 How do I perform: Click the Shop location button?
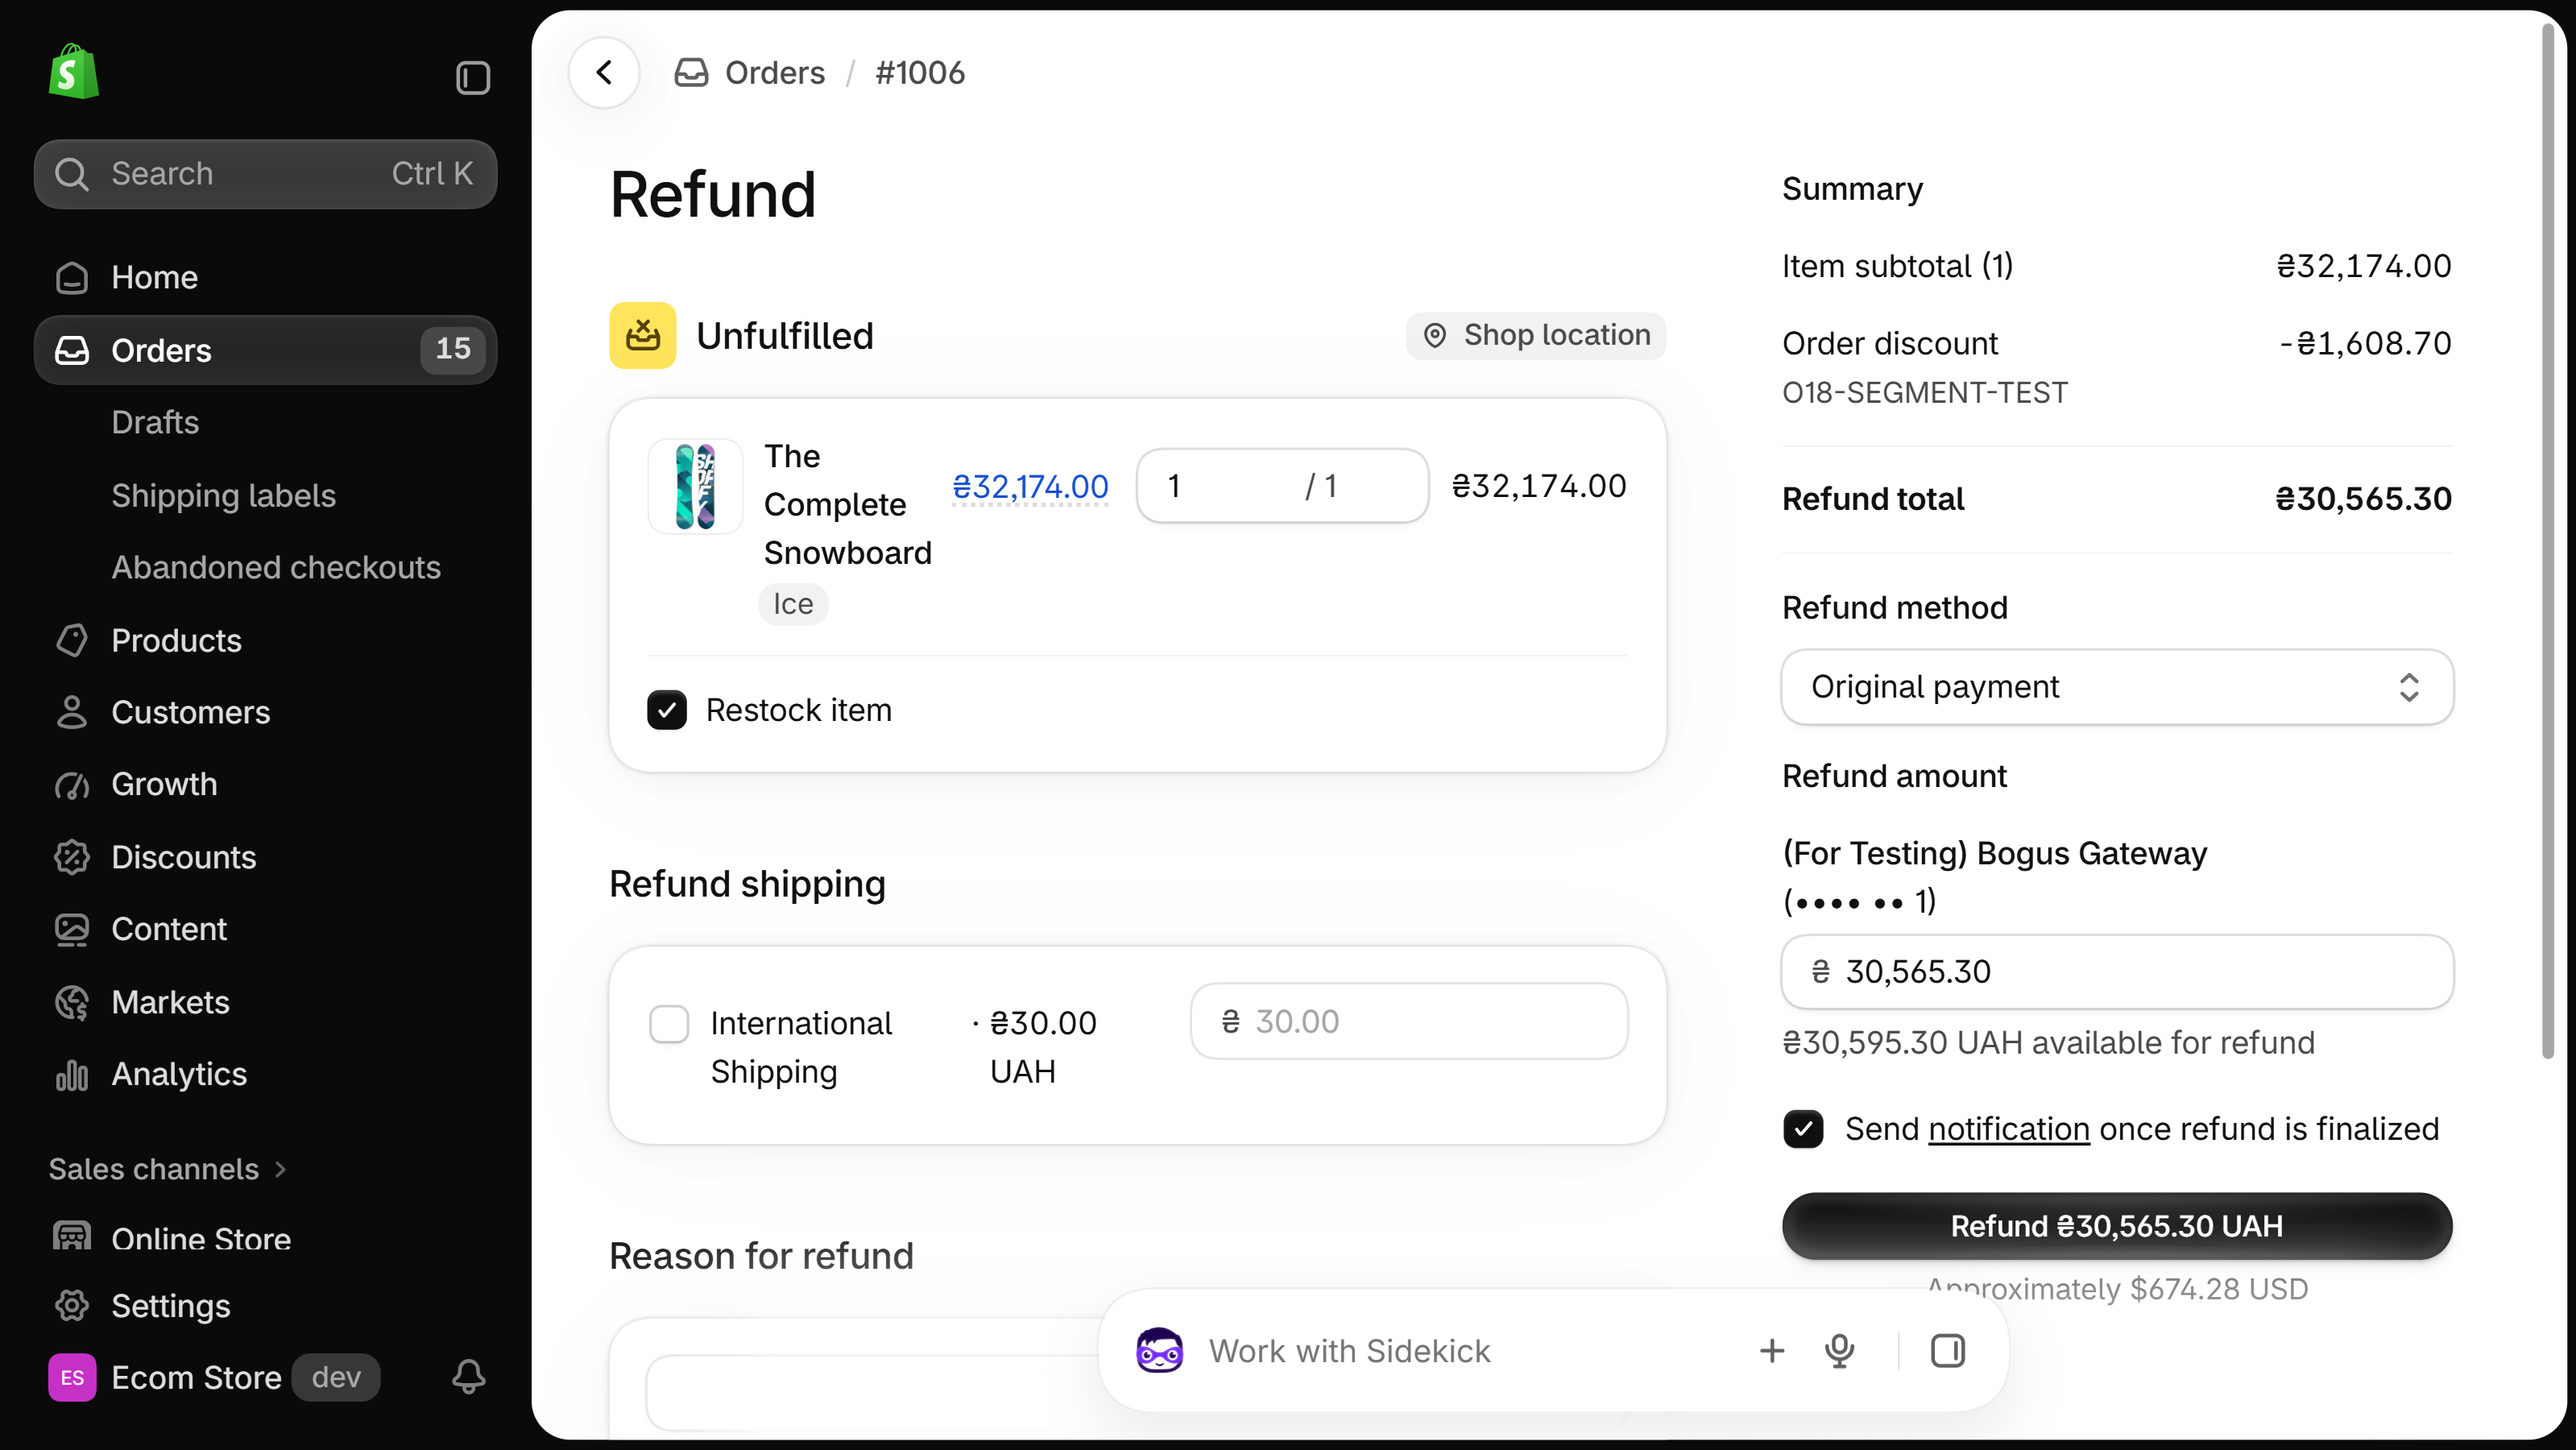tap(1536, 335)
